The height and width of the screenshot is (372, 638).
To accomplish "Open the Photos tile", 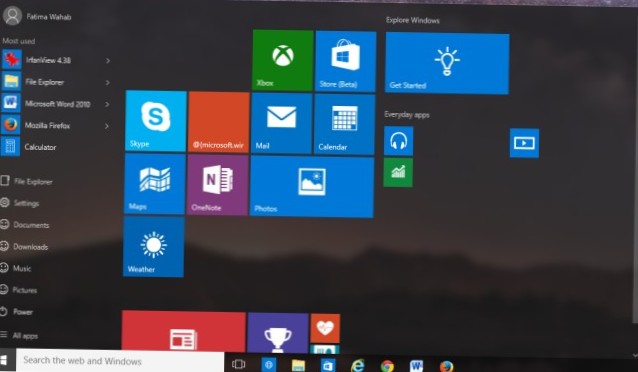I will click(312, 187).
